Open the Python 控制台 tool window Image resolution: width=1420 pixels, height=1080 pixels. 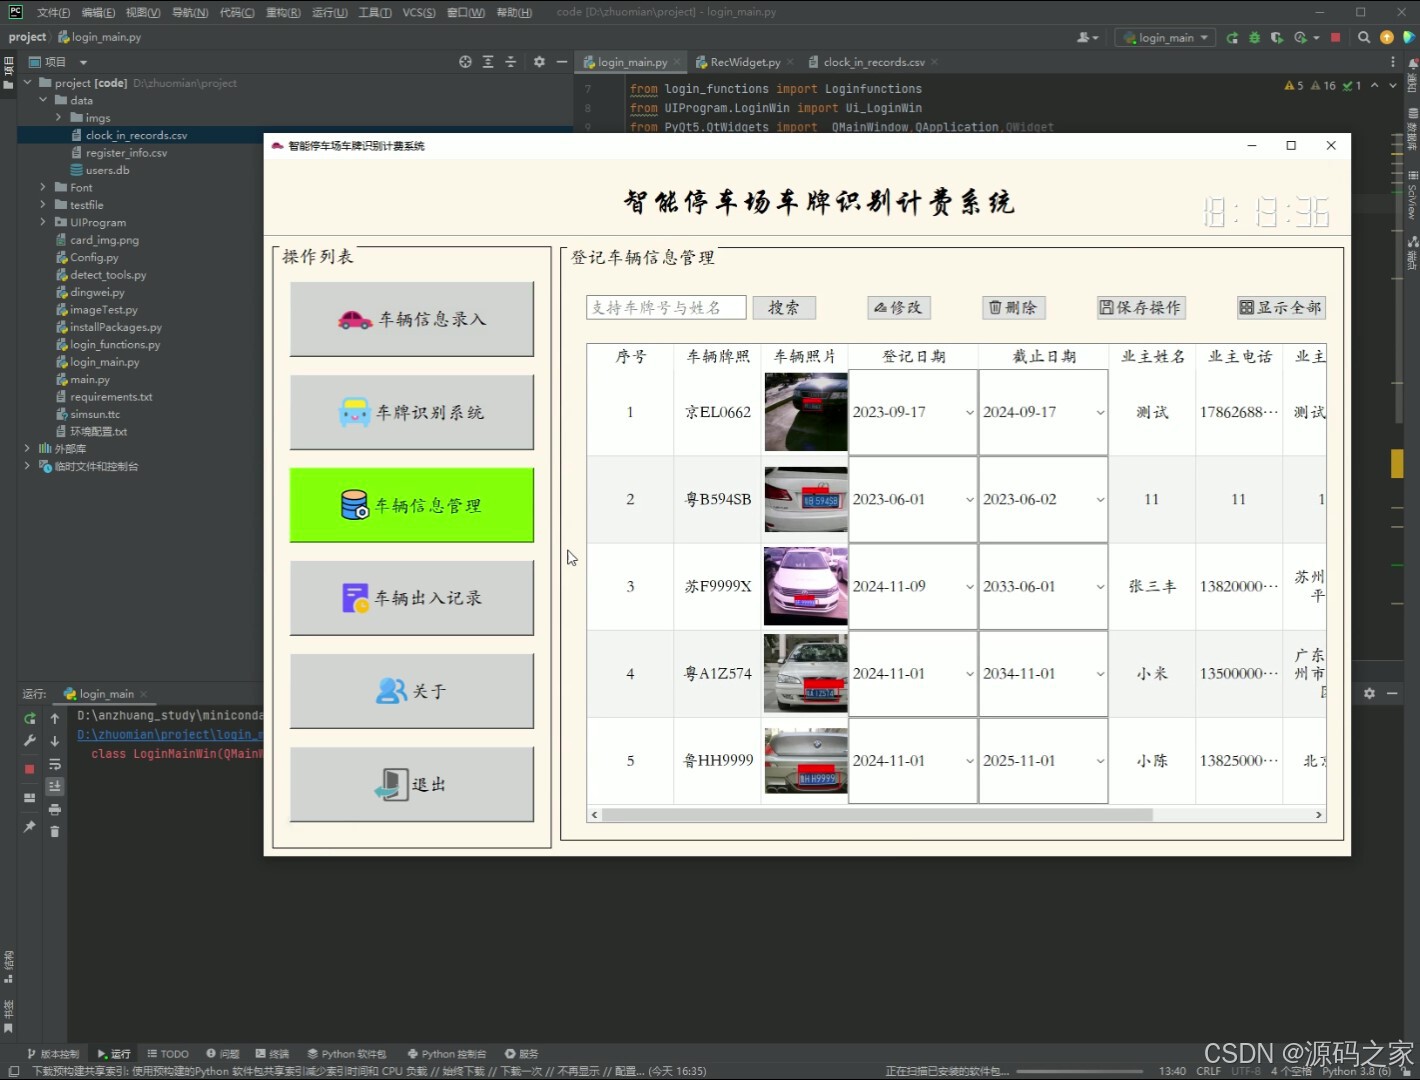coord(447,1054)
